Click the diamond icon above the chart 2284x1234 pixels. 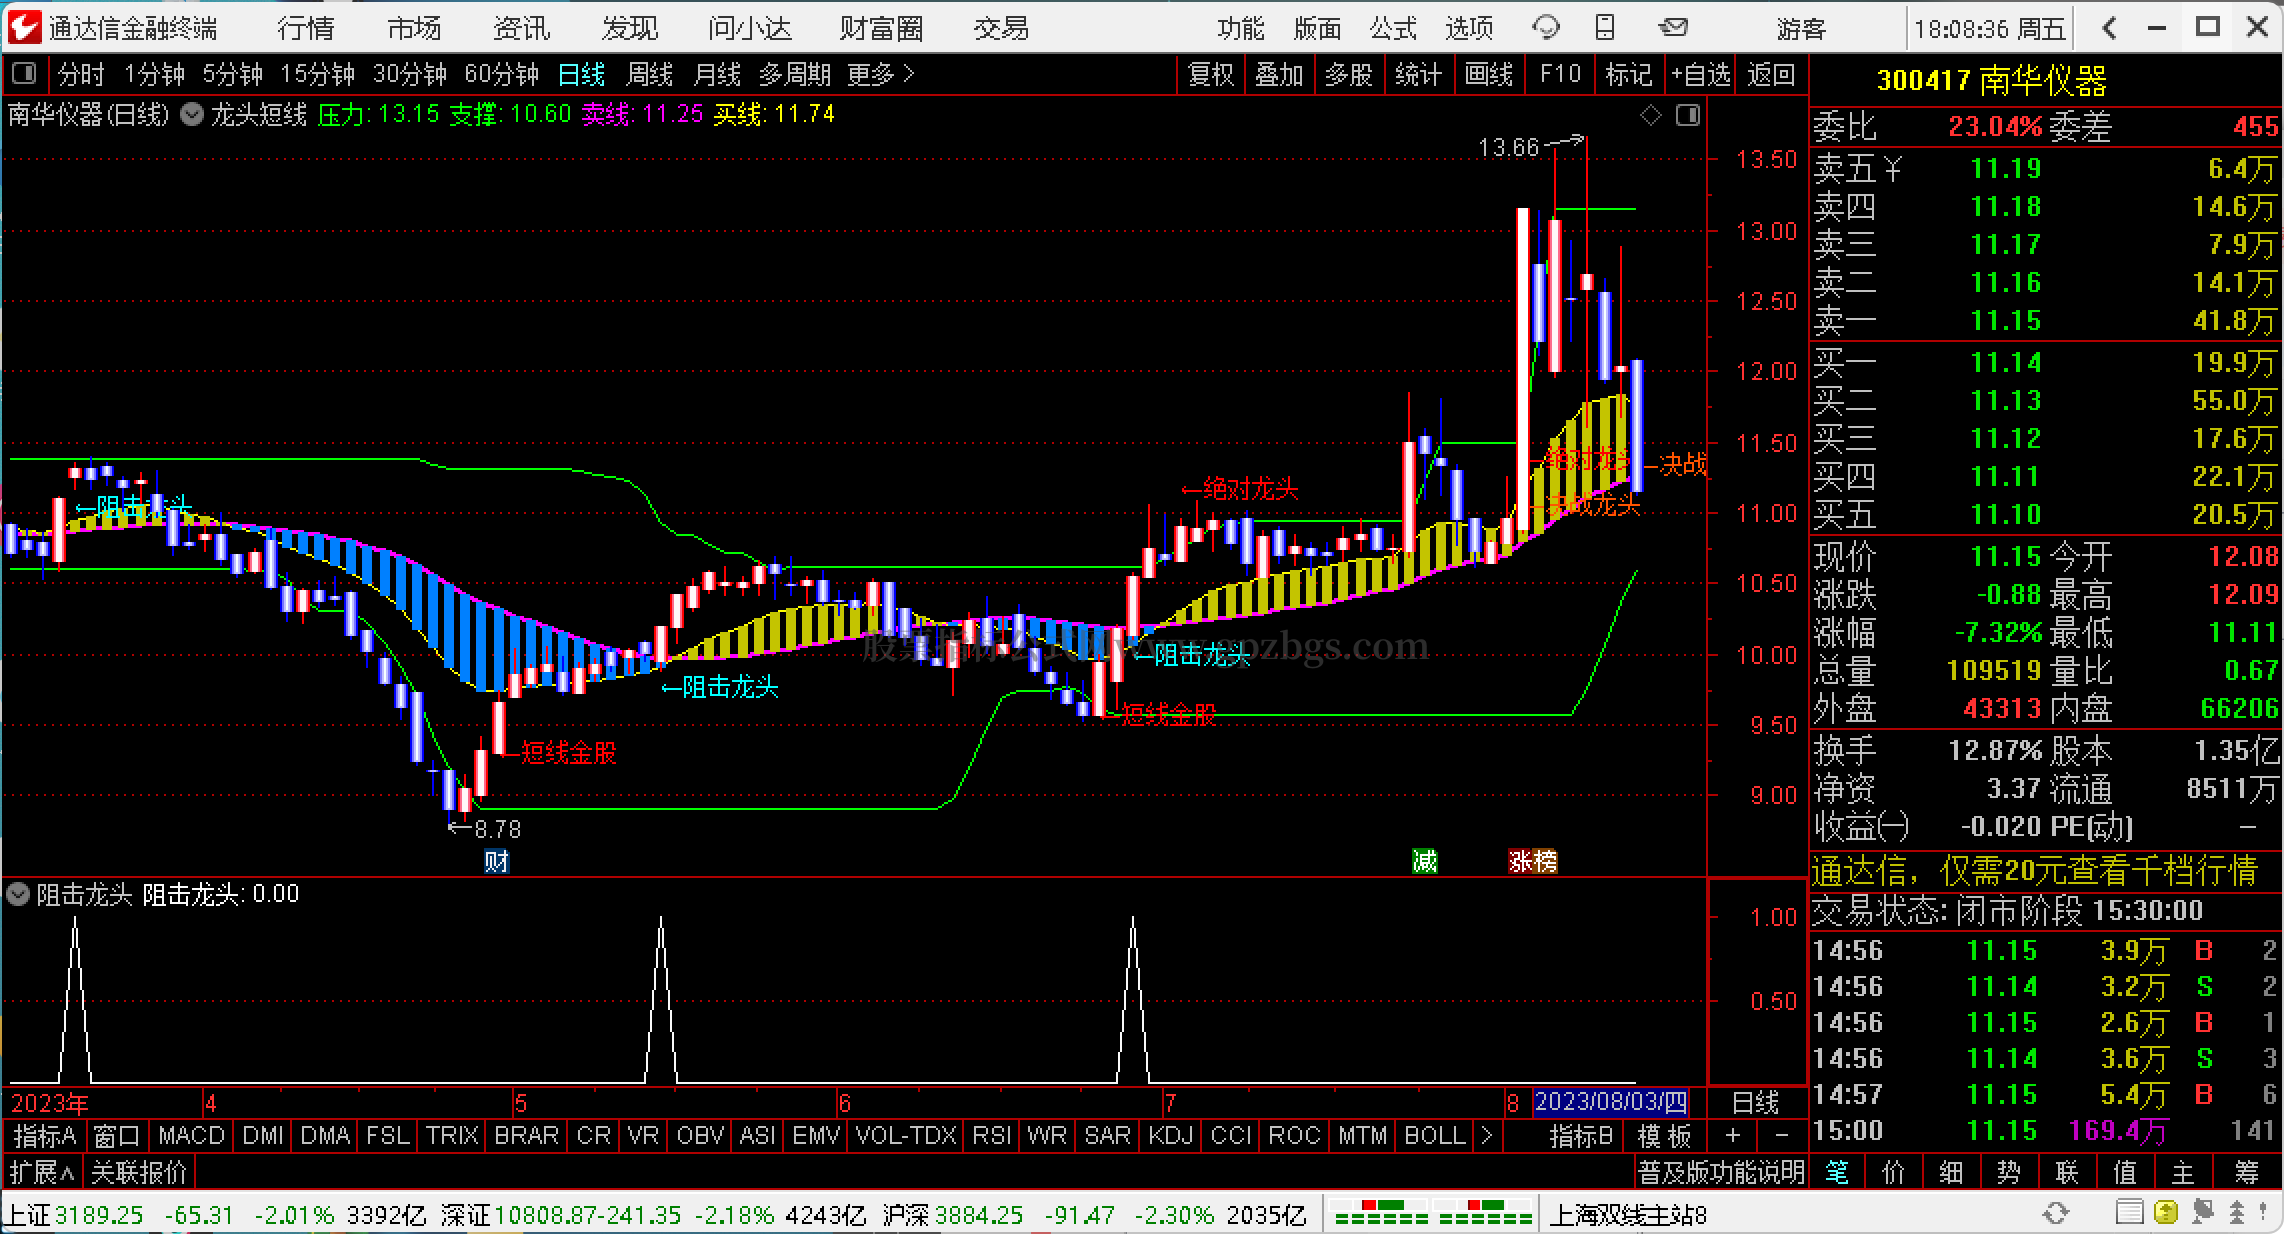pos(1651,116)
